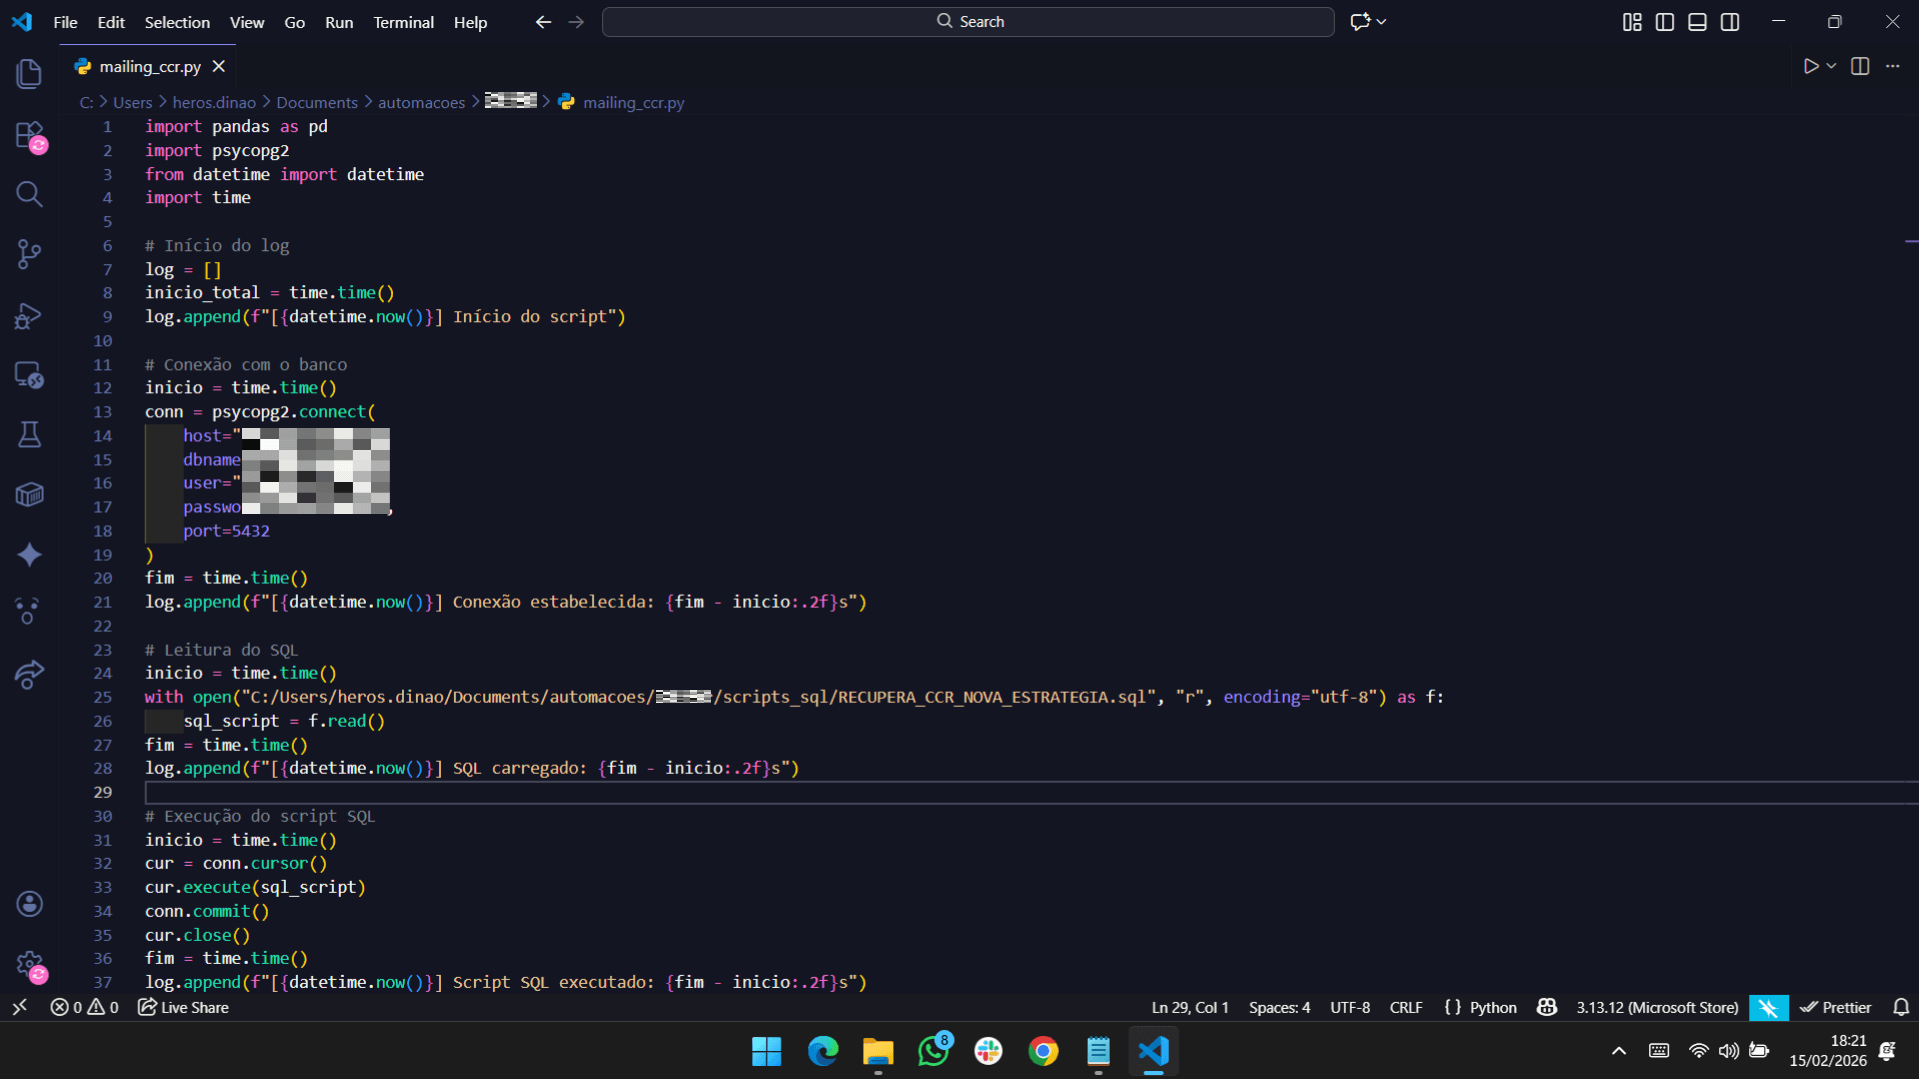Open the Manage settings gear
Image resolution: width=1919 pixels, height=1079 pixels.
[x=31, y=966]
